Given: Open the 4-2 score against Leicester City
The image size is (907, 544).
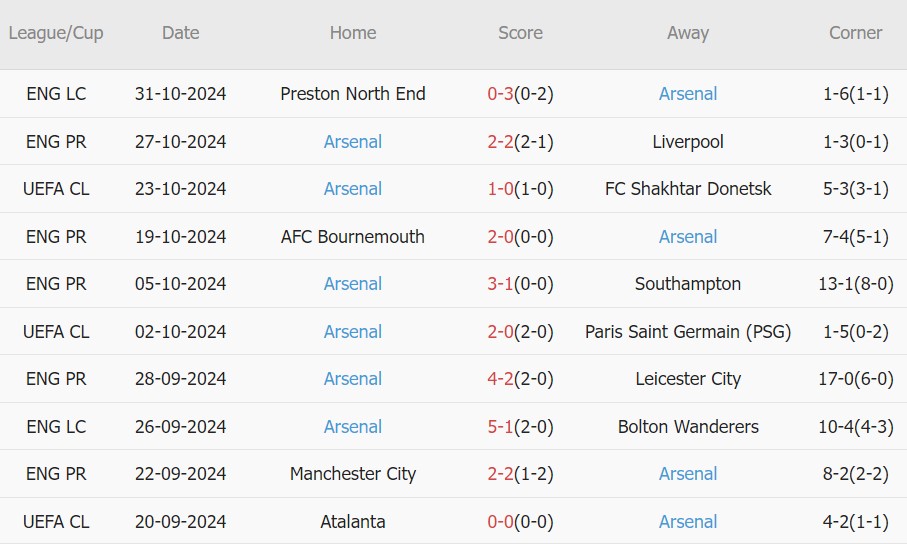Looking at the screenshot, I should tap(500, 379).
